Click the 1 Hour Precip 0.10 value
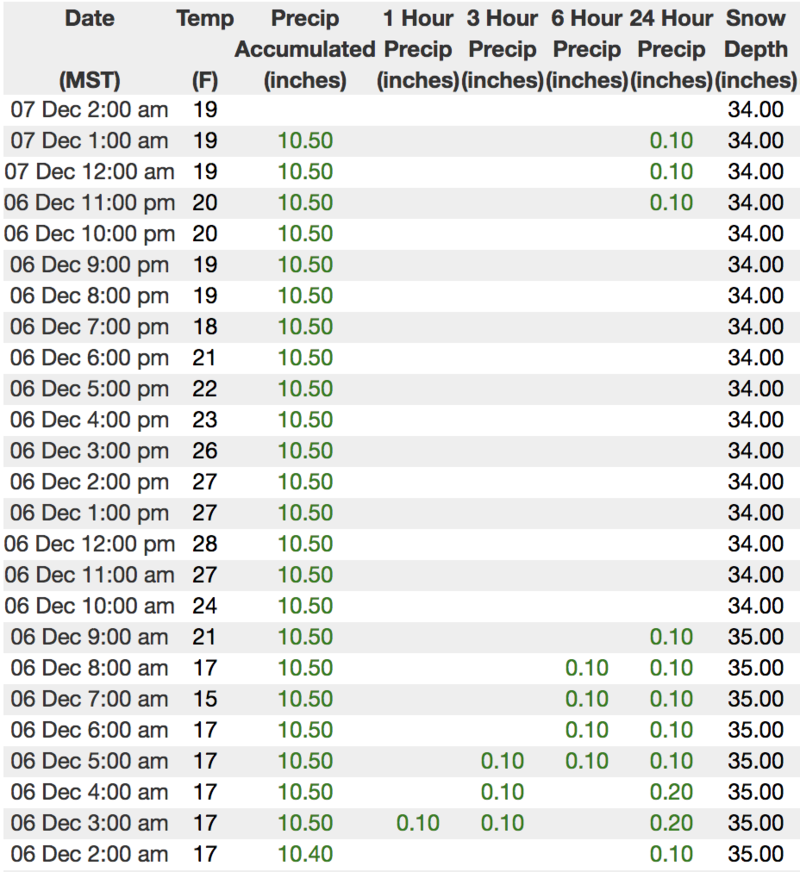 tap(417, 824)
